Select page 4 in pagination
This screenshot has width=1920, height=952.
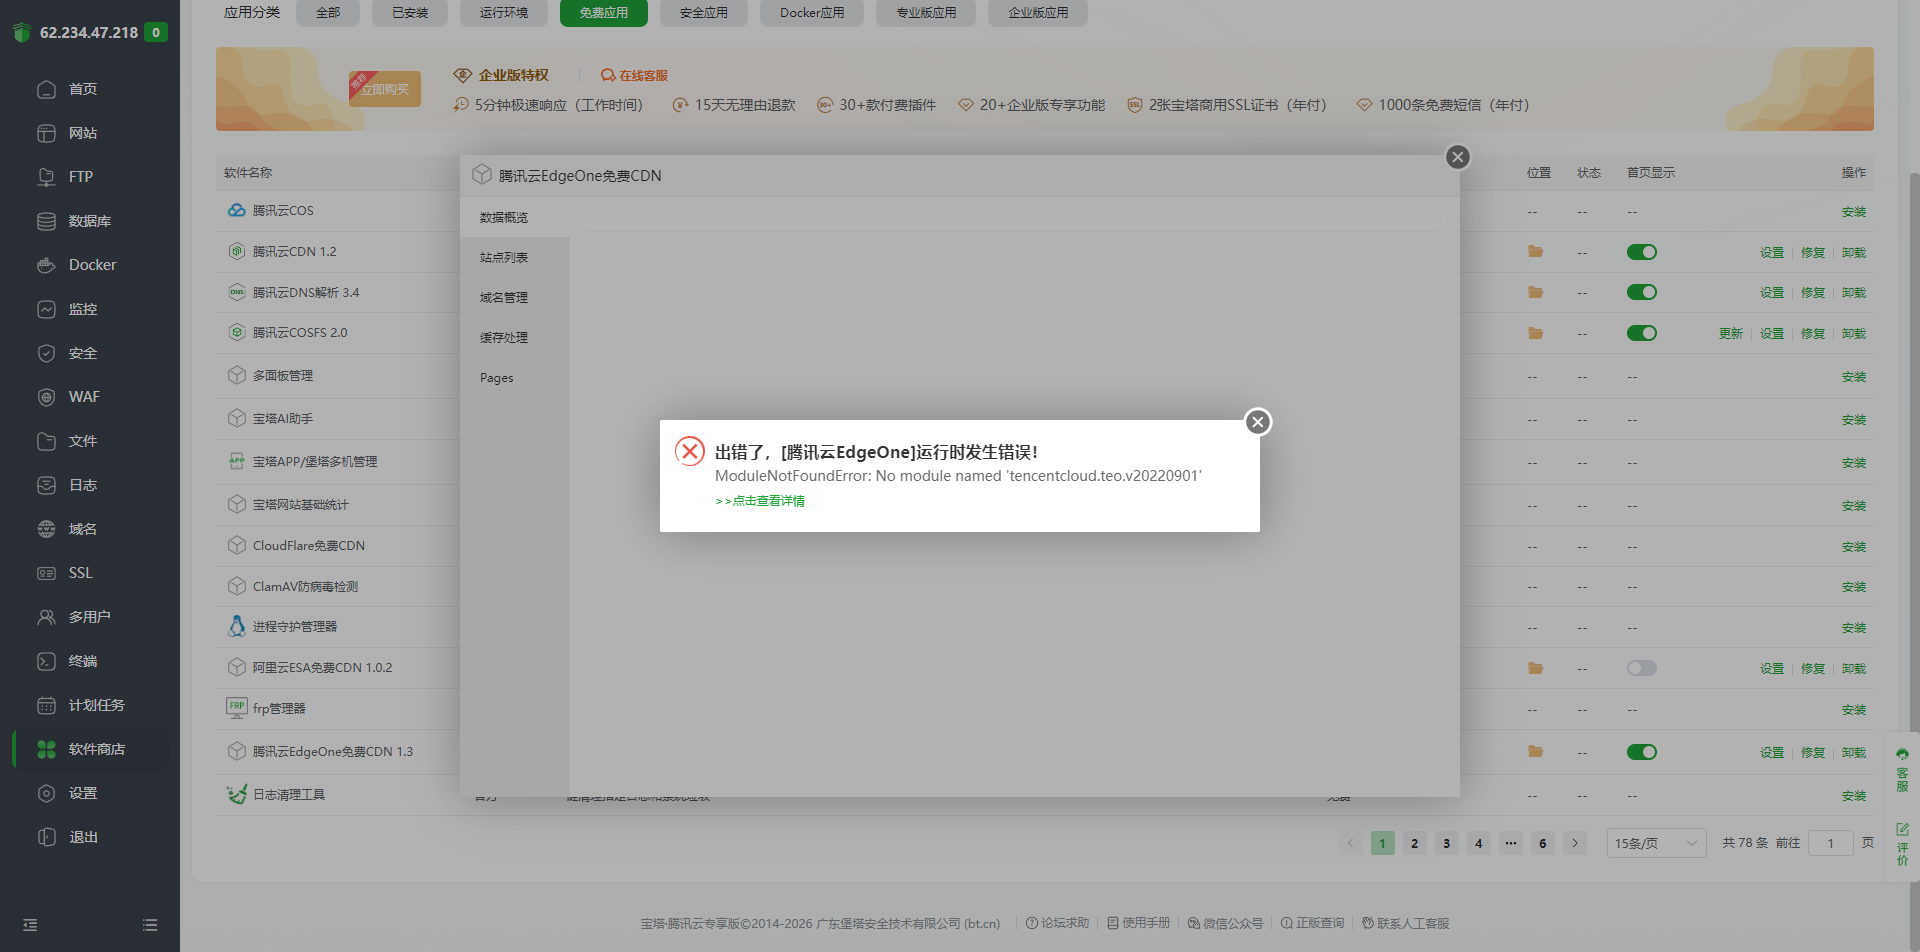[x=1478, y=842]
